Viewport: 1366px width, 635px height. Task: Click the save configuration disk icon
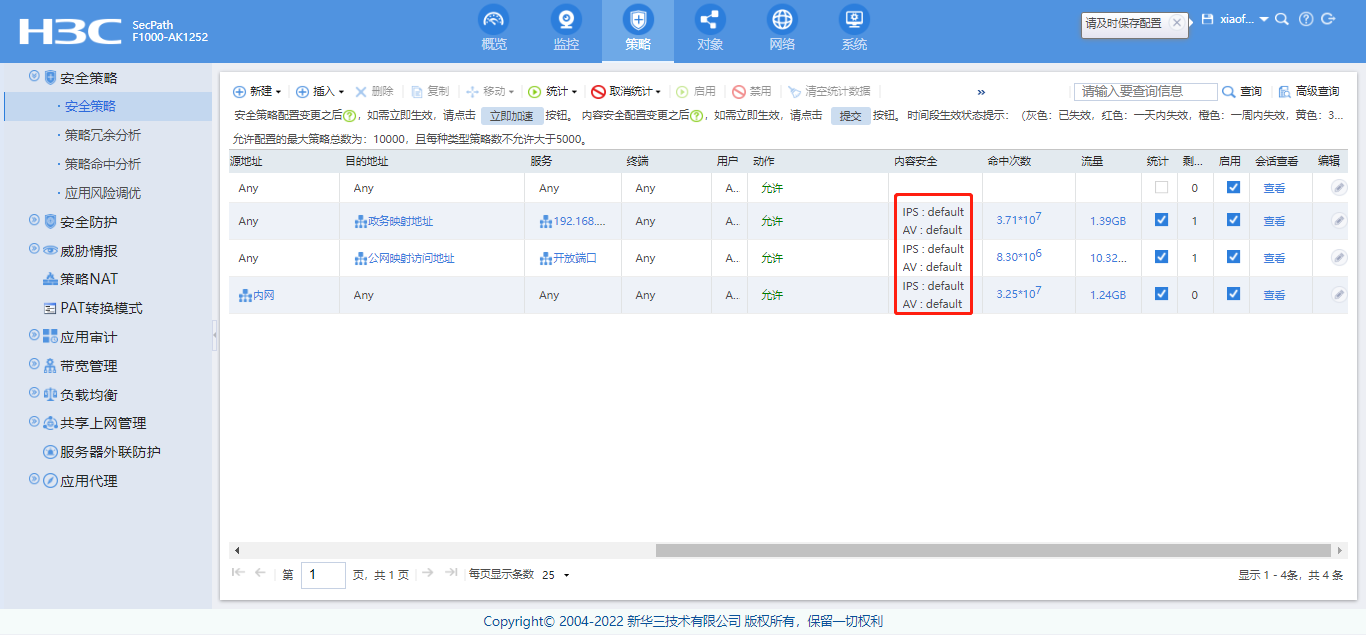point(1207,19)
